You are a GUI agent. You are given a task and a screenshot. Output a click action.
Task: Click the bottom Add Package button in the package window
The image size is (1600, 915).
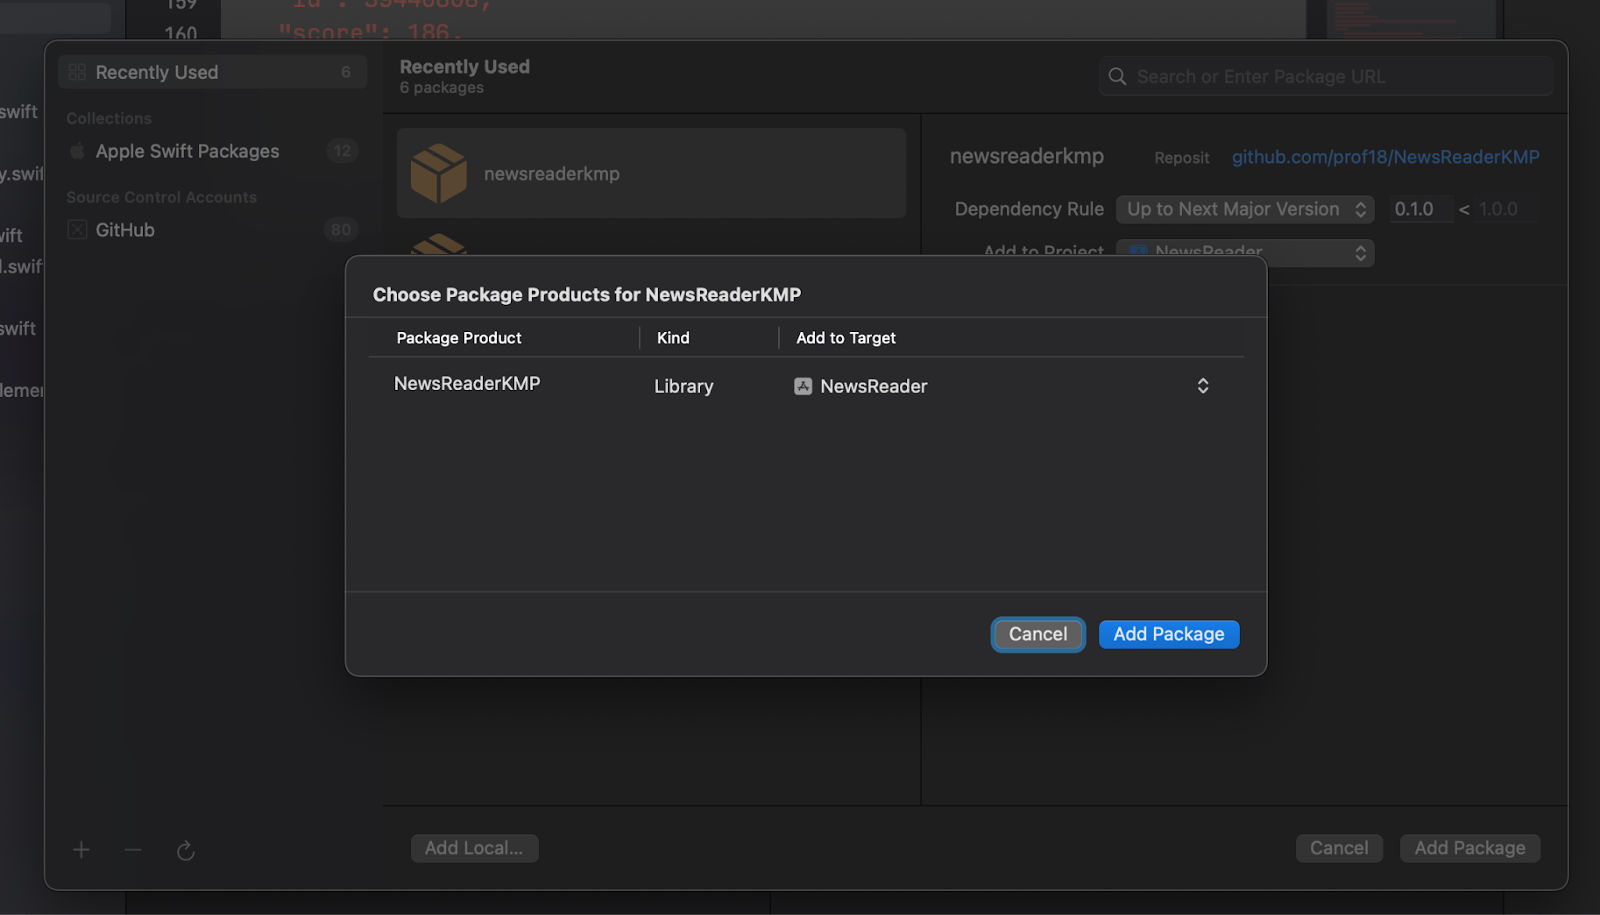[1470, 848]
